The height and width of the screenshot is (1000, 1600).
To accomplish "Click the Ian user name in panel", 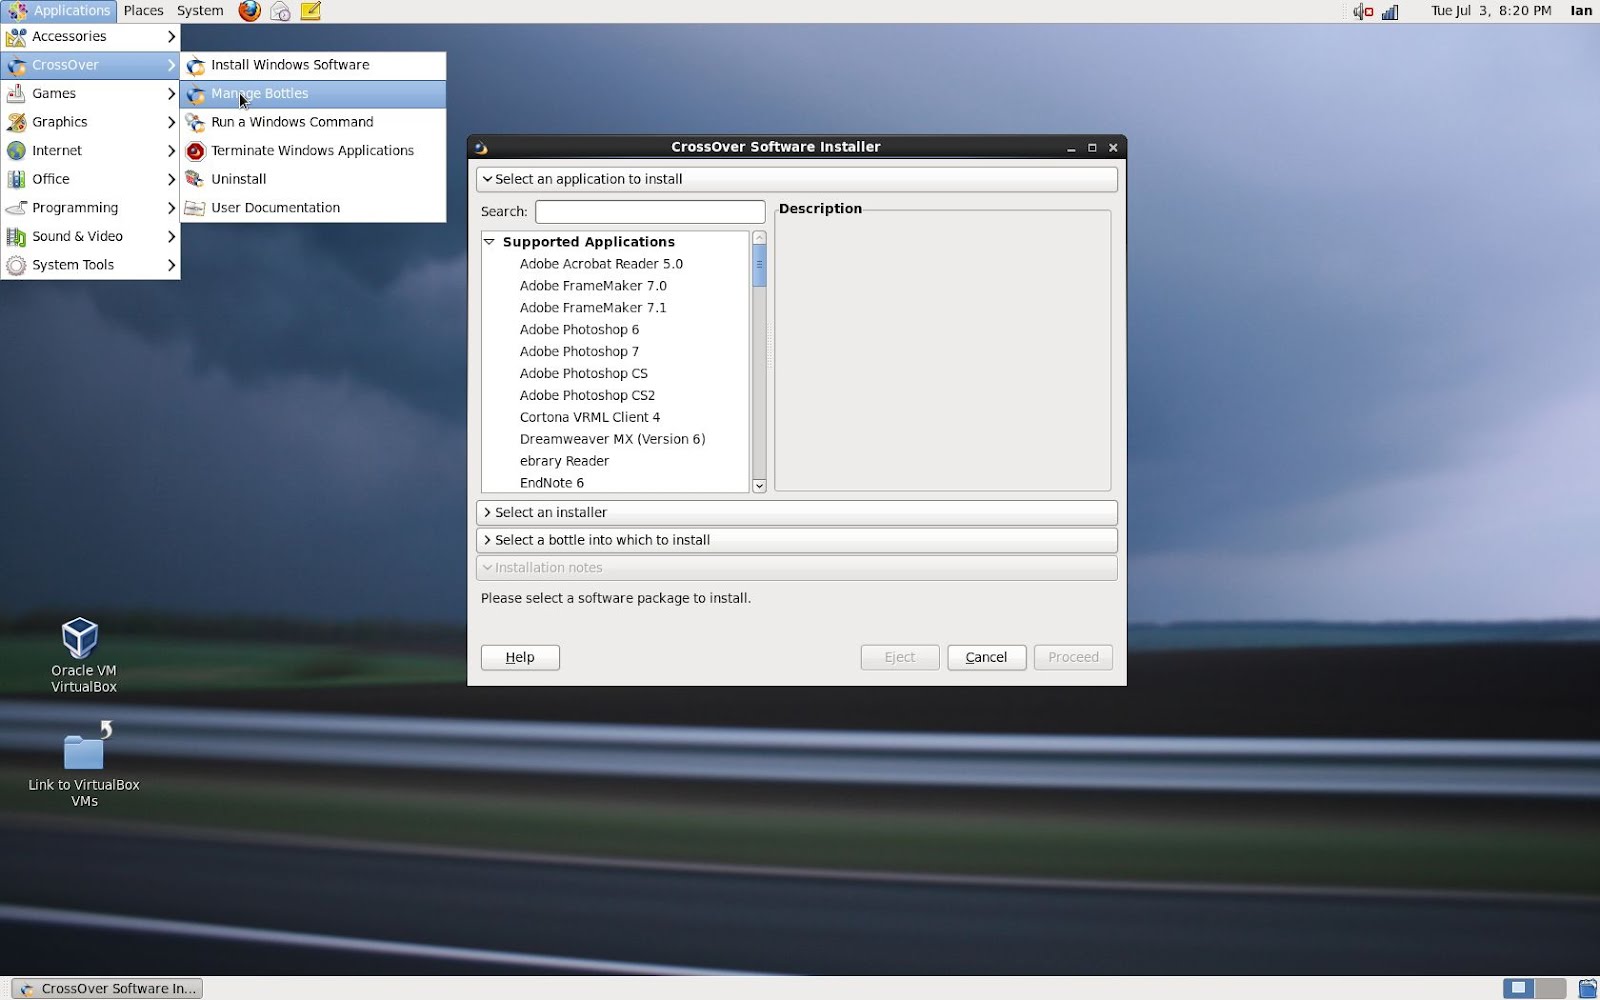I will coord(1581,11).
